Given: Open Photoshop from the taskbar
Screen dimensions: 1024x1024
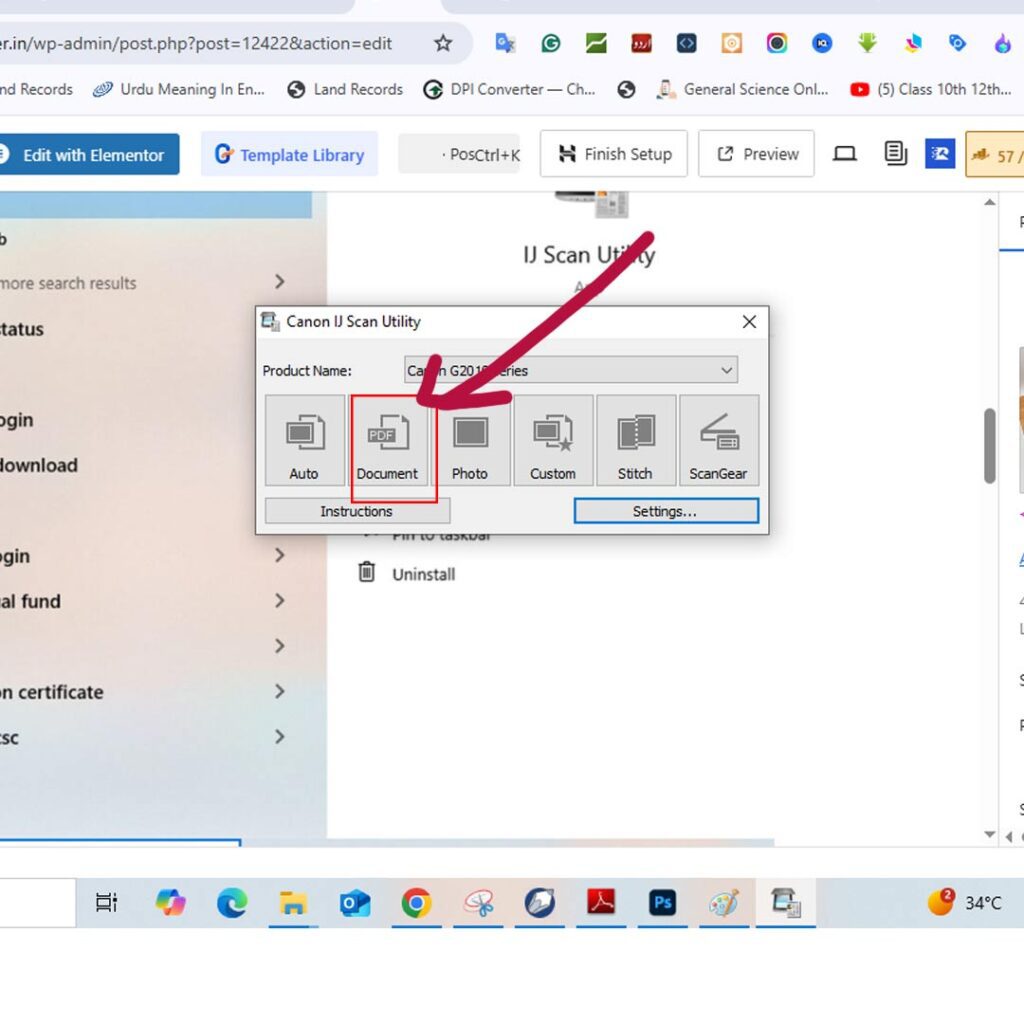Looking at the screenshot, I should tap(662, 903).
